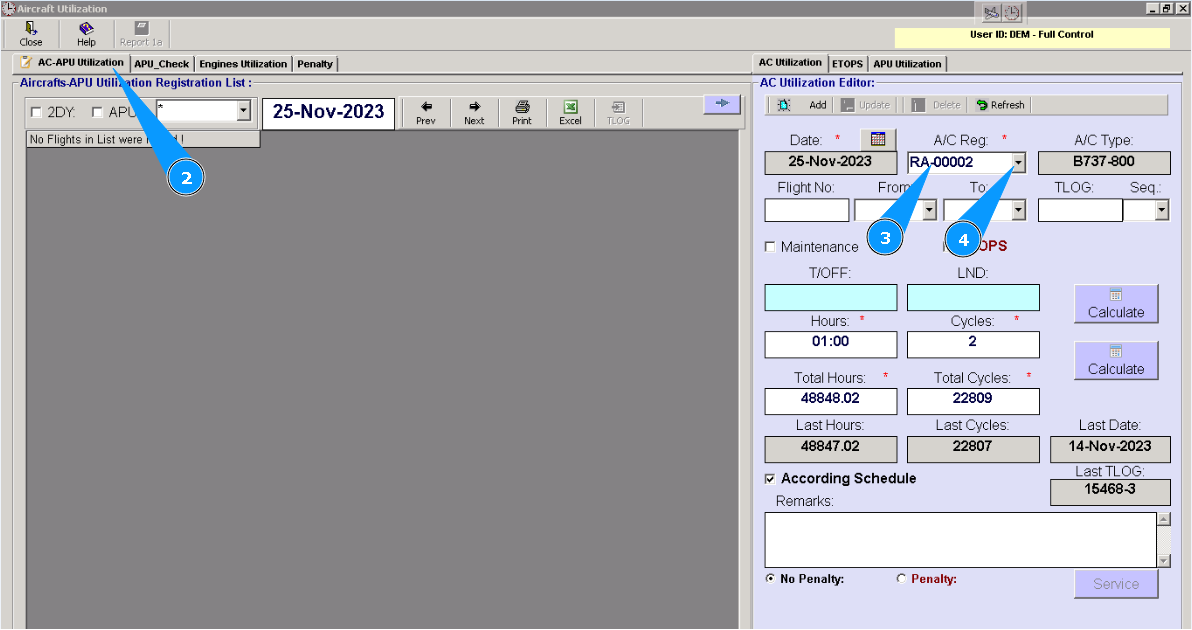This screenshot has height=630, width=1192.
Task: Go to next date with Next
Action: (x=474, y=112)
